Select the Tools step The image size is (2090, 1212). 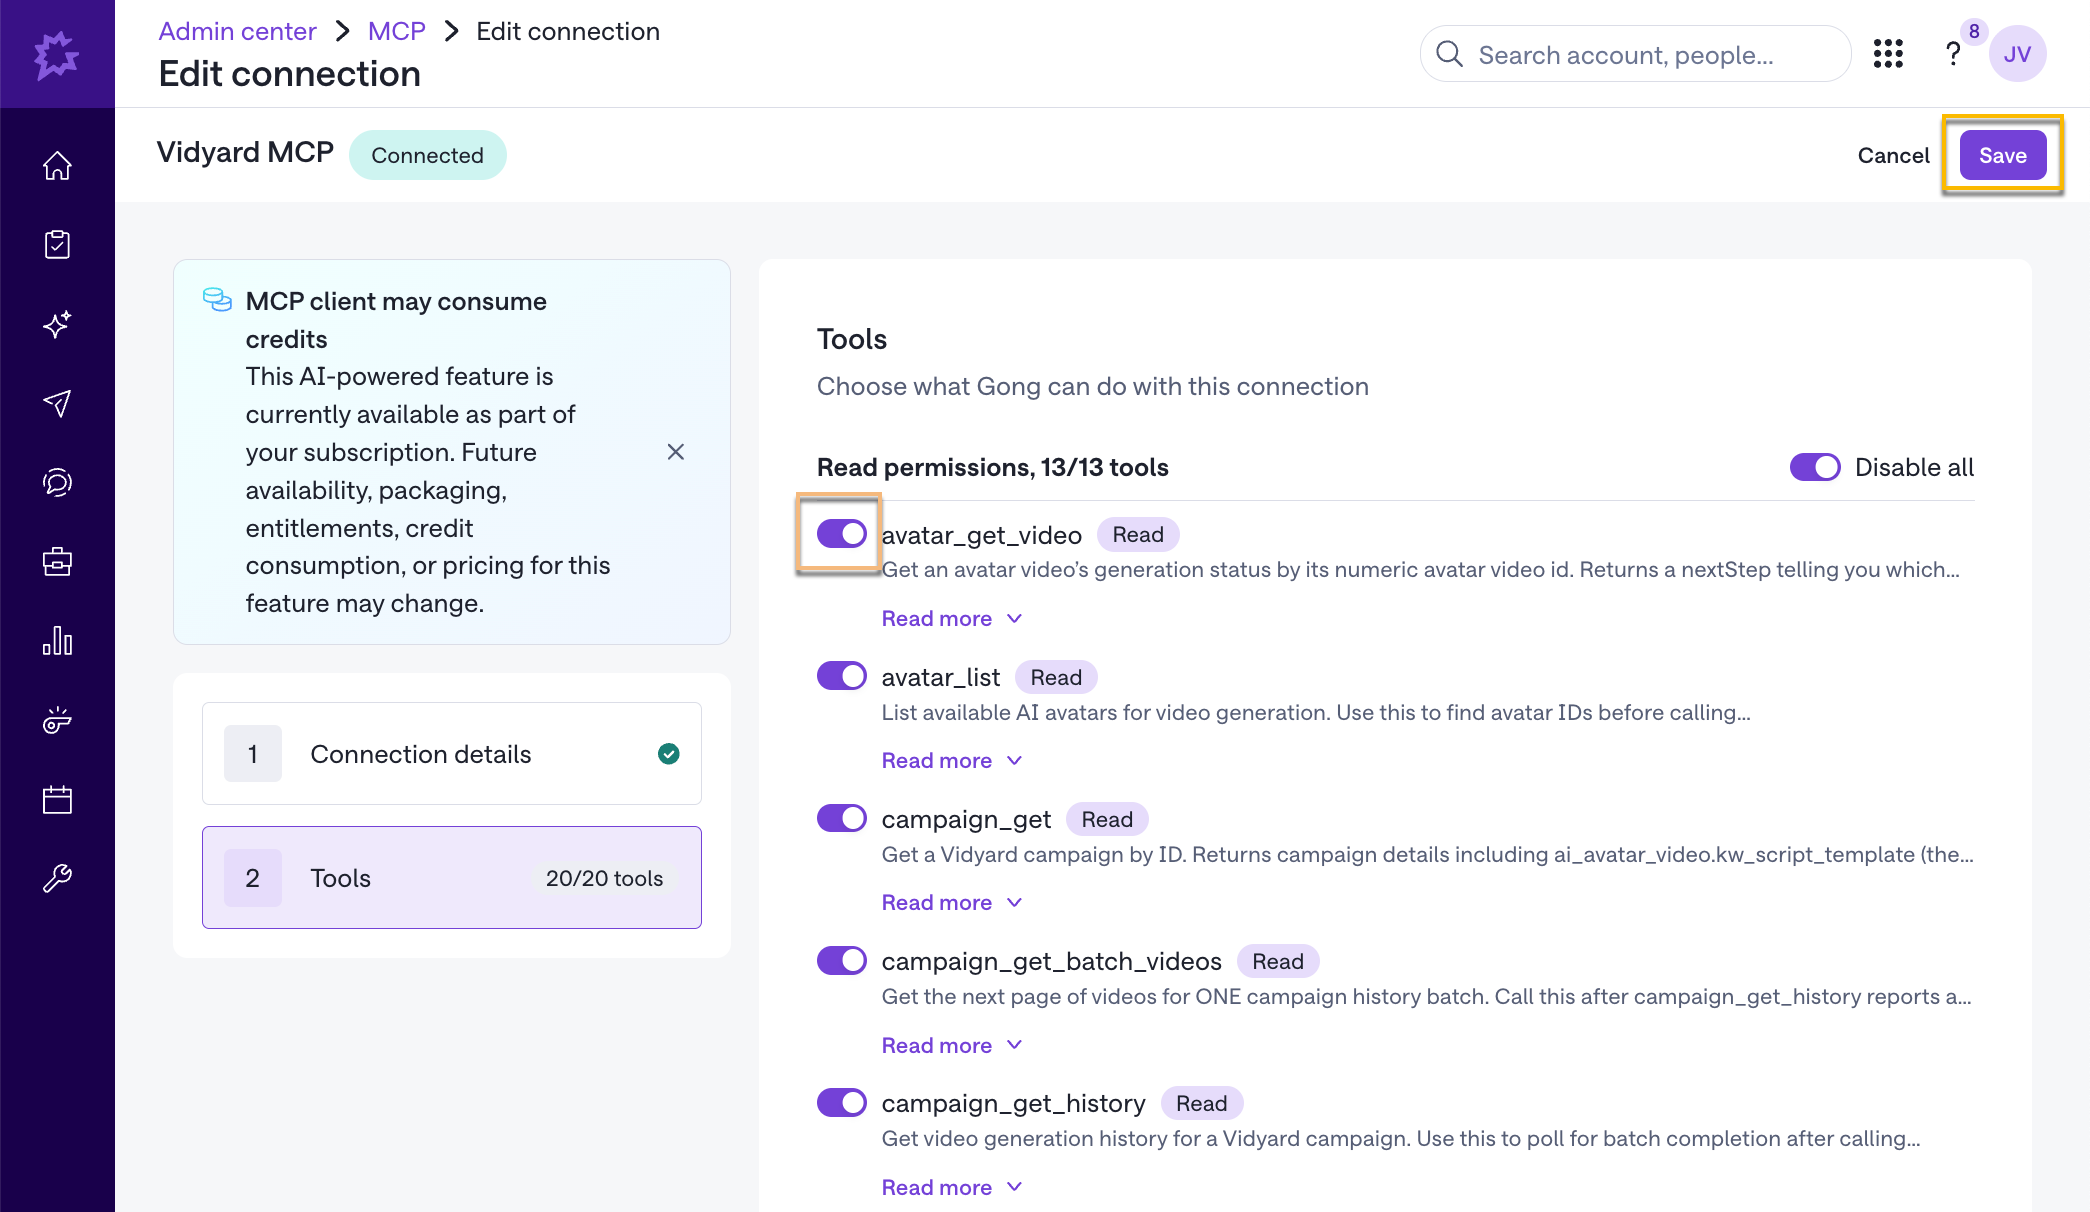pos(452,878)
